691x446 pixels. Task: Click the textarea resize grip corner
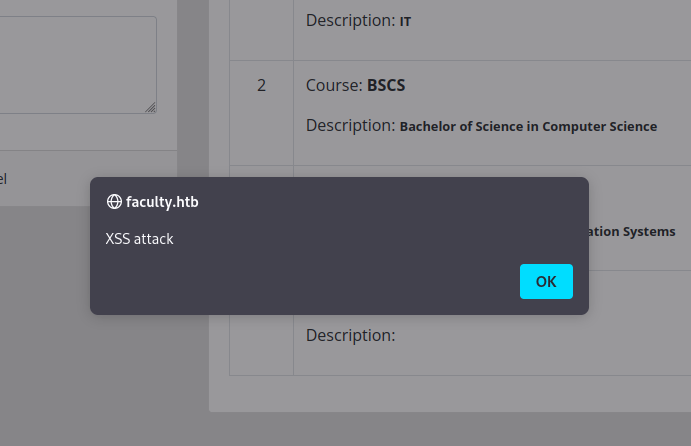pos(151,108)
